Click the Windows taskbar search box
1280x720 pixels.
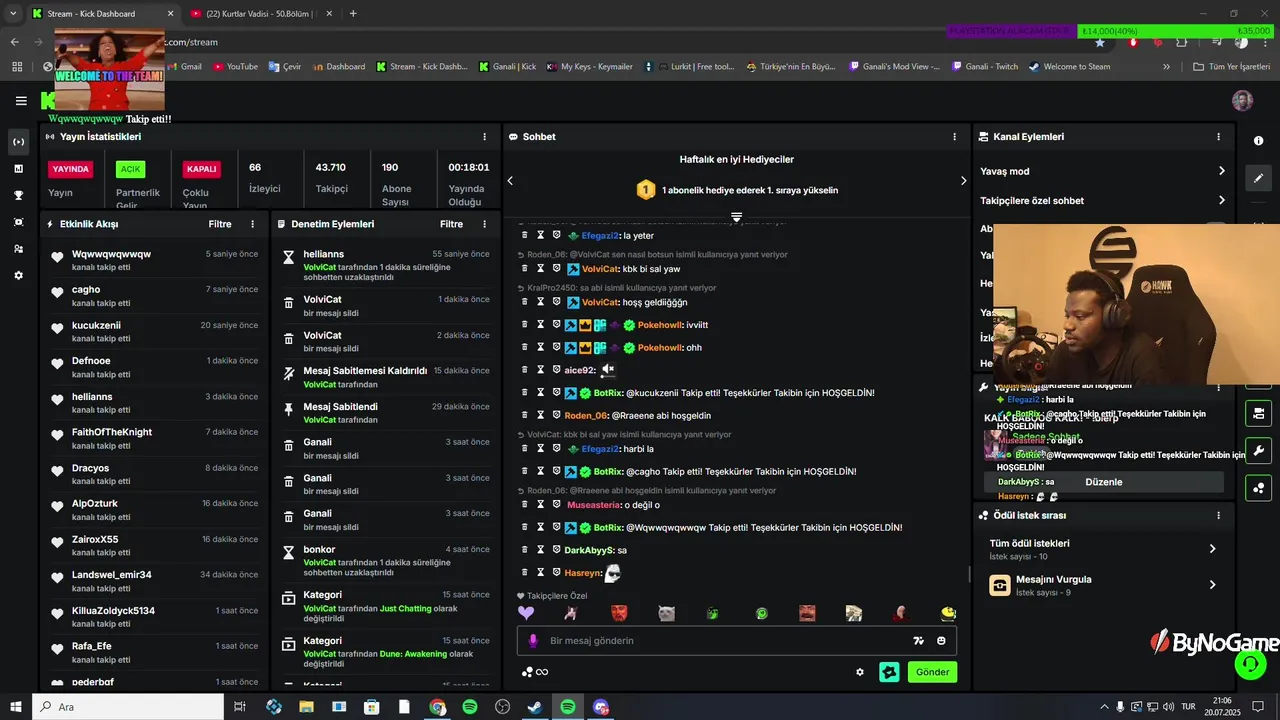[130, 707]
